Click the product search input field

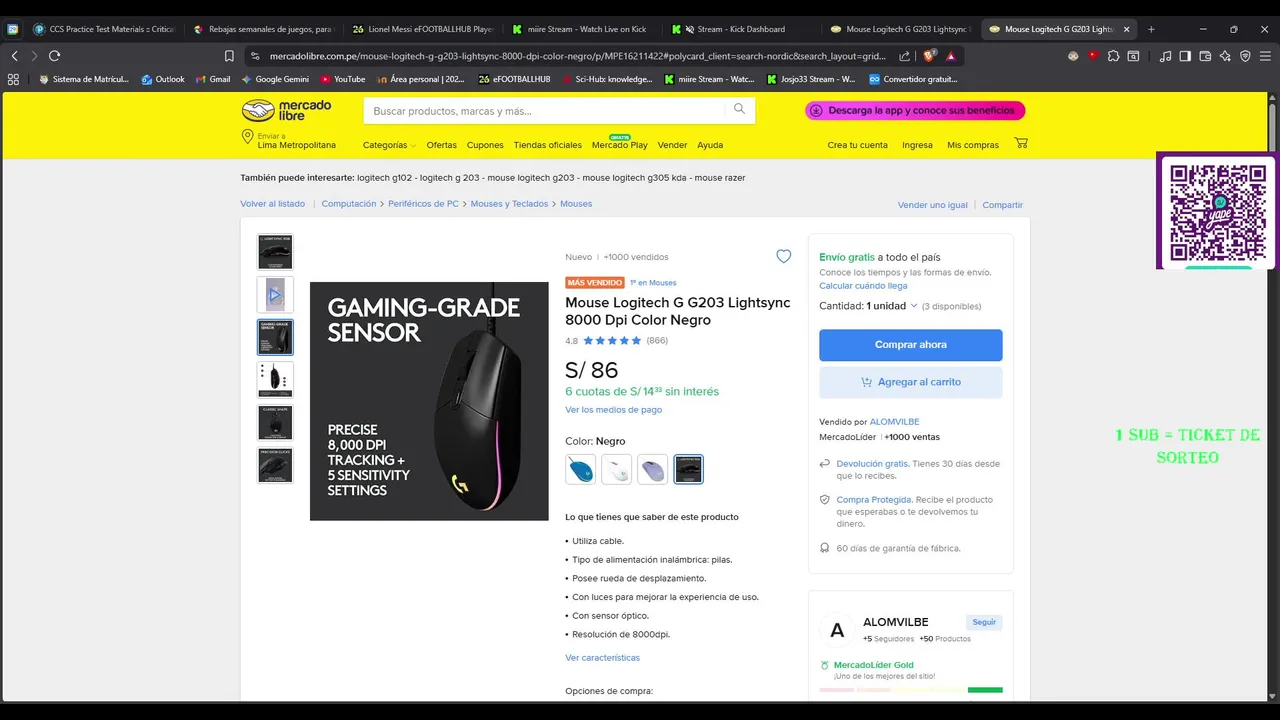(x=546, y=110)
